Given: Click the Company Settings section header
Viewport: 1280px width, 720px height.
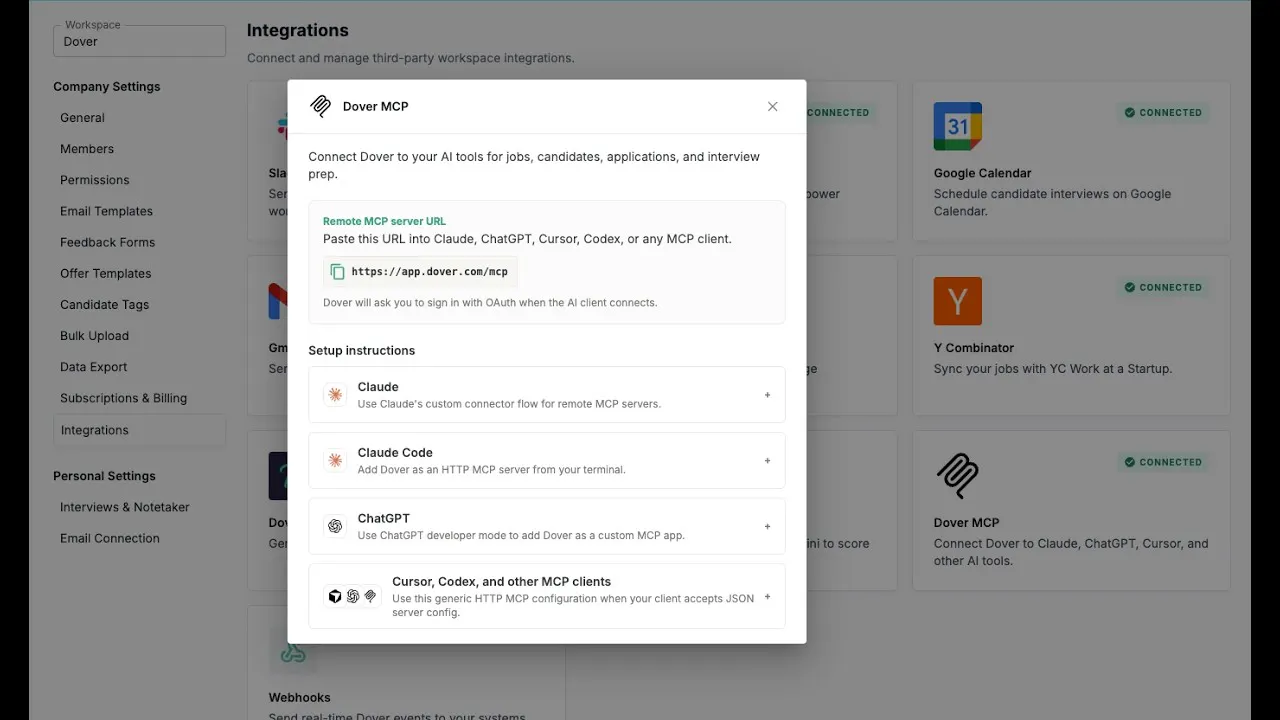Looking at the screenshot, I should [x=107, y=87].
